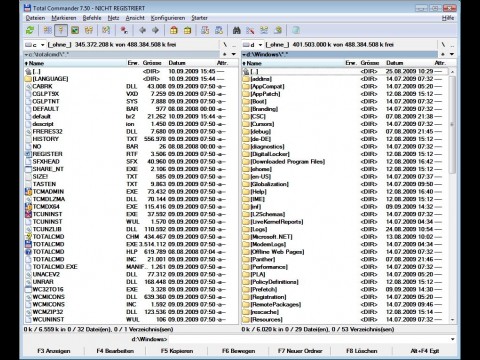
Task: Sort left panel by Erw. column
Action: point(133,63)
